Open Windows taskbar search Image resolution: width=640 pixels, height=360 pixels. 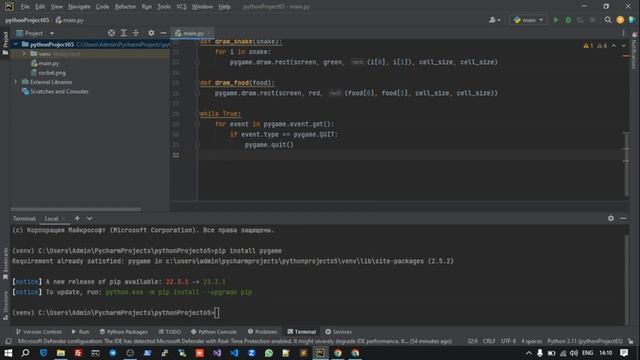coord(25,353)
